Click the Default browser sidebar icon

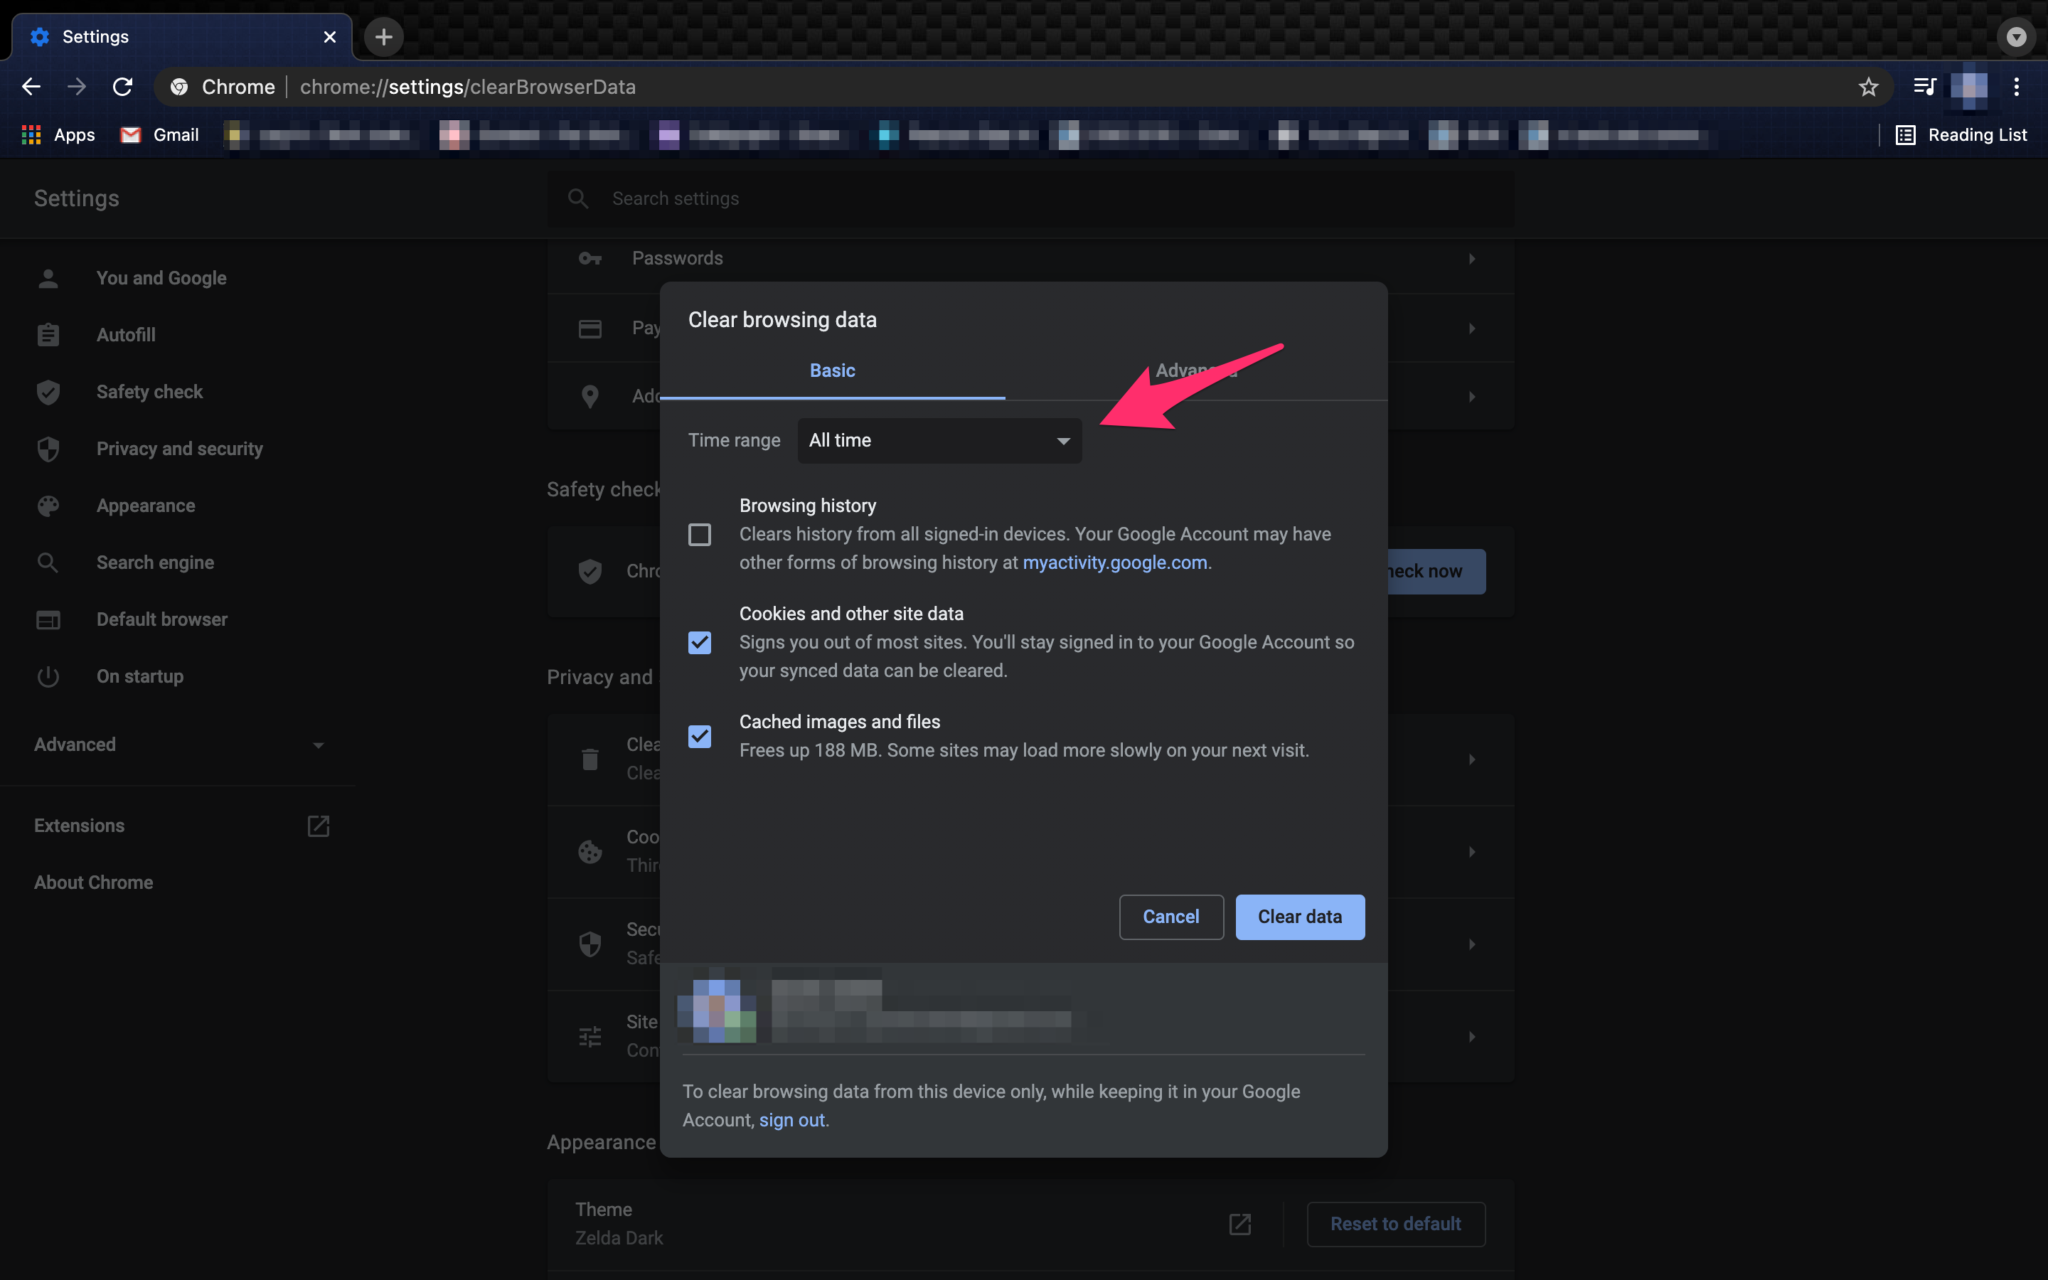click(48, 619)
